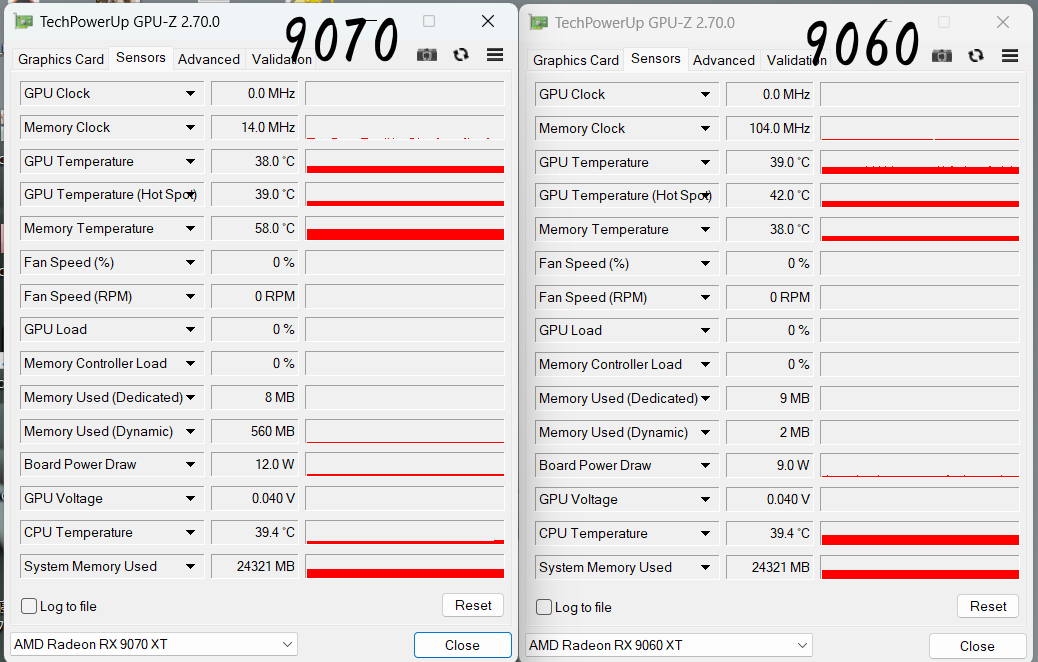The width and height of the screenshot is (1038, 662).
Task: Click the screenshot camera icon in the RX 9070 window
Action: 427,54
